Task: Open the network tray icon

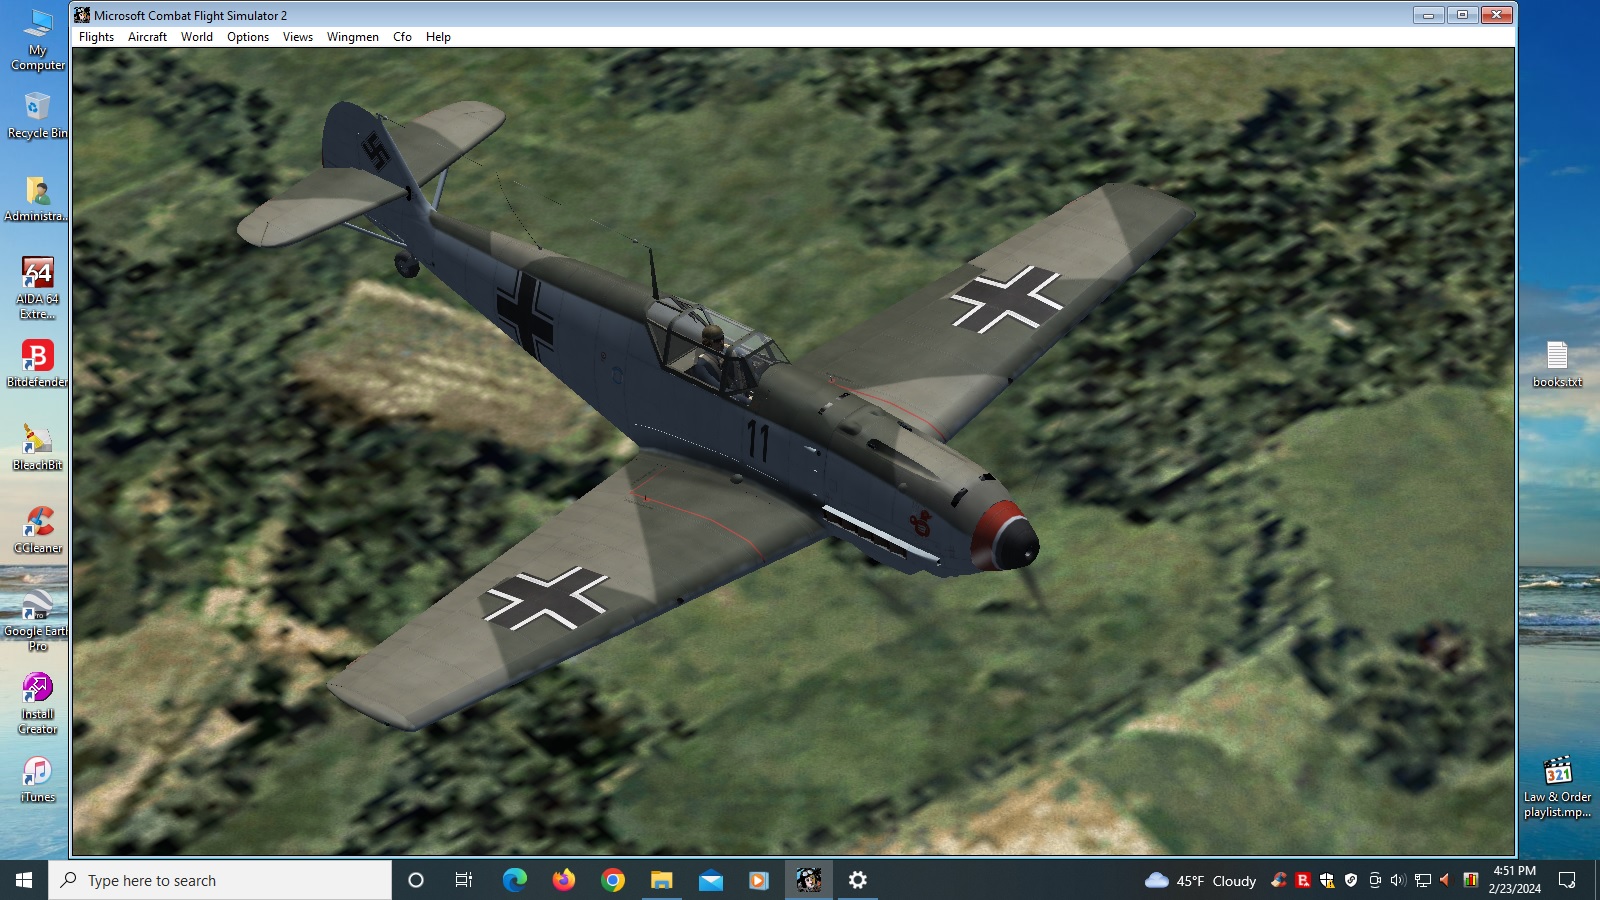Action: pyautogui.click(x=1422, y=880)
